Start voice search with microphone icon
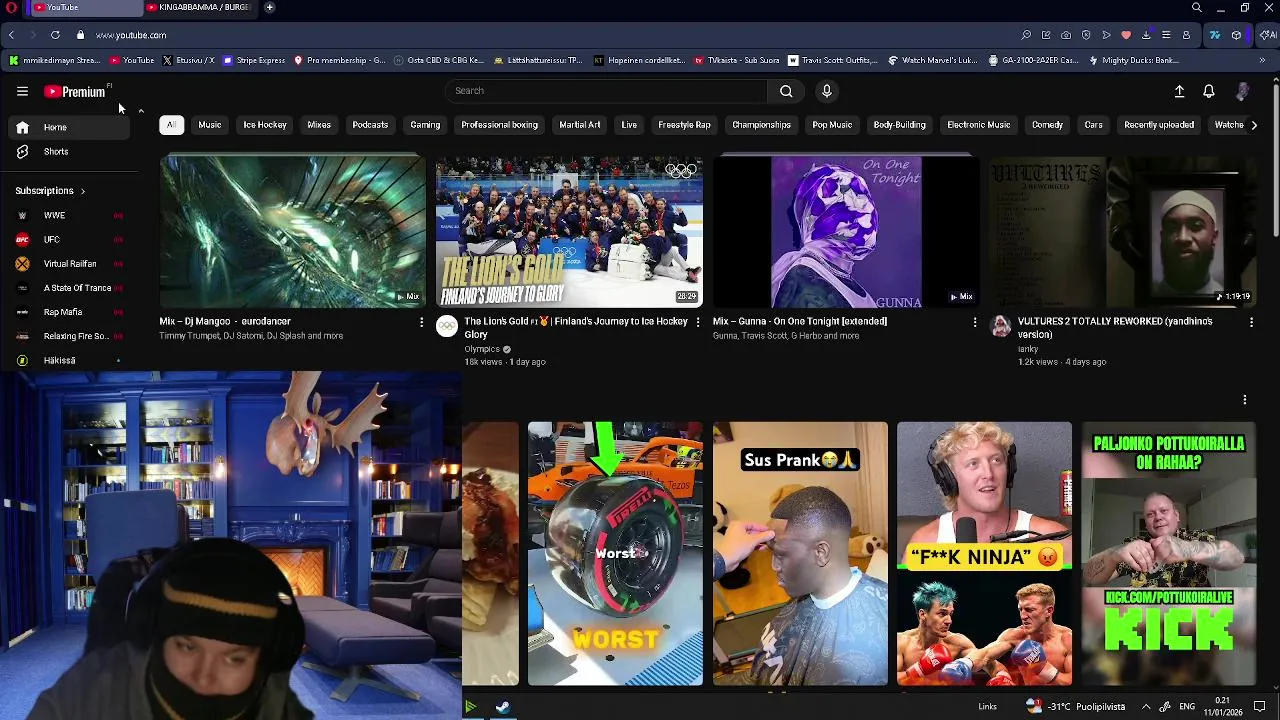The image size is (1280, 720). (826, 91)
